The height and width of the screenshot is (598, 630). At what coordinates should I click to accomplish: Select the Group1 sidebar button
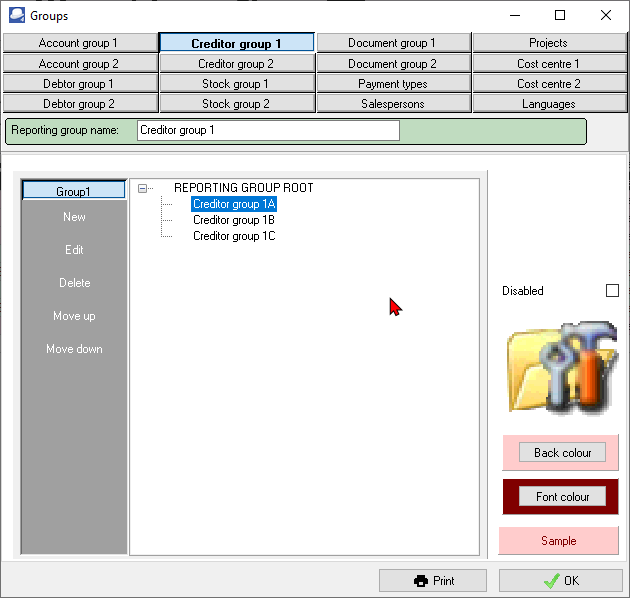(x=74, y=191)
